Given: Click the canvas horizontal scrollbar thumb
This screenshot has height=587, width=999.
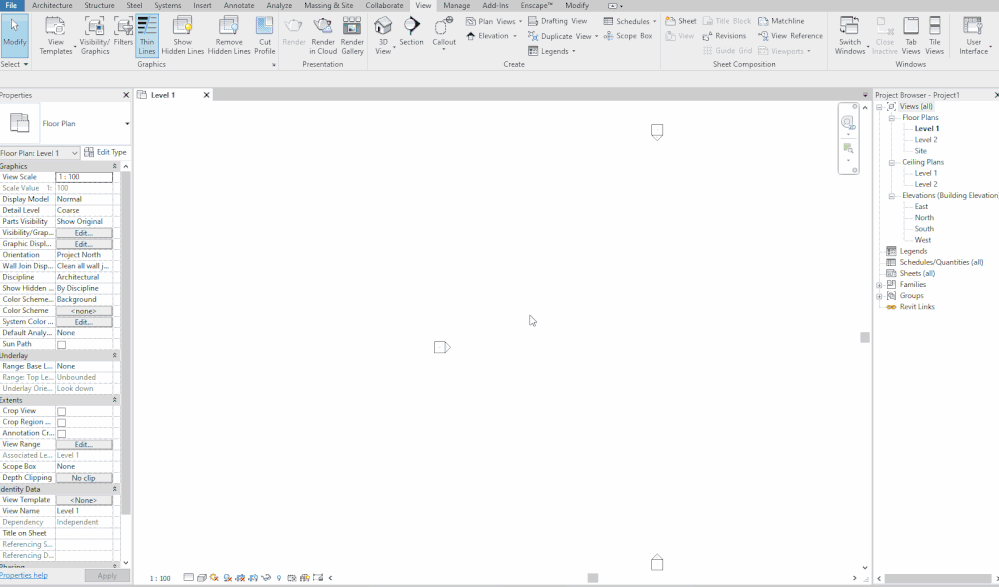Looking at the screenshot, I should (593, 578).
